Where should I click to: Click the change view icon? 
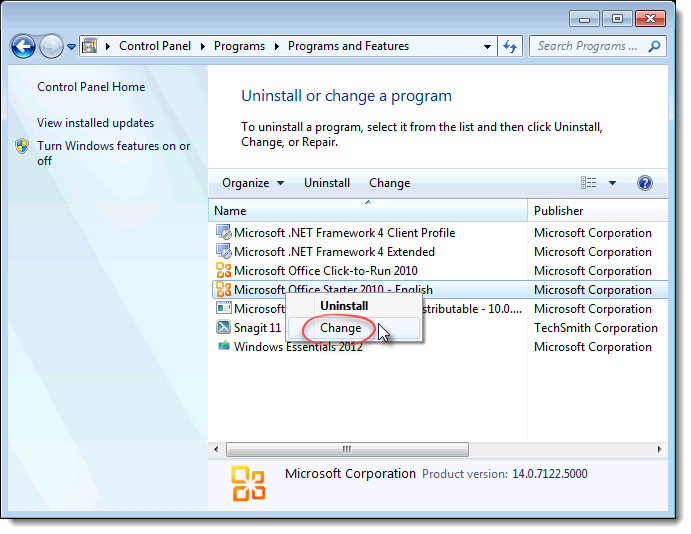tap(589, 182)
